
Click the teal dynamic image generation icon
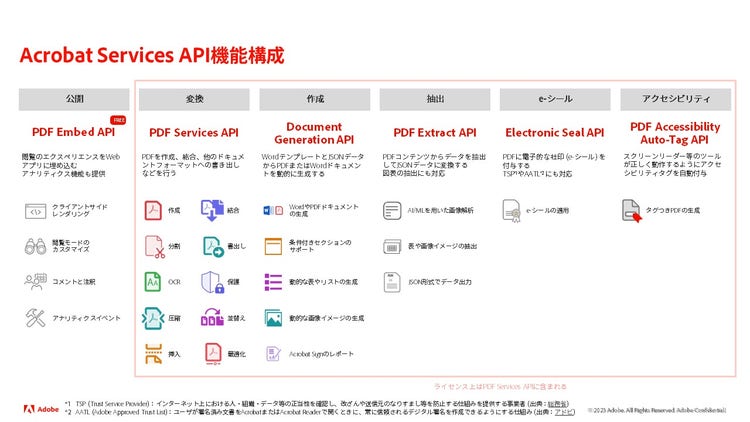(x=273, y=318)
